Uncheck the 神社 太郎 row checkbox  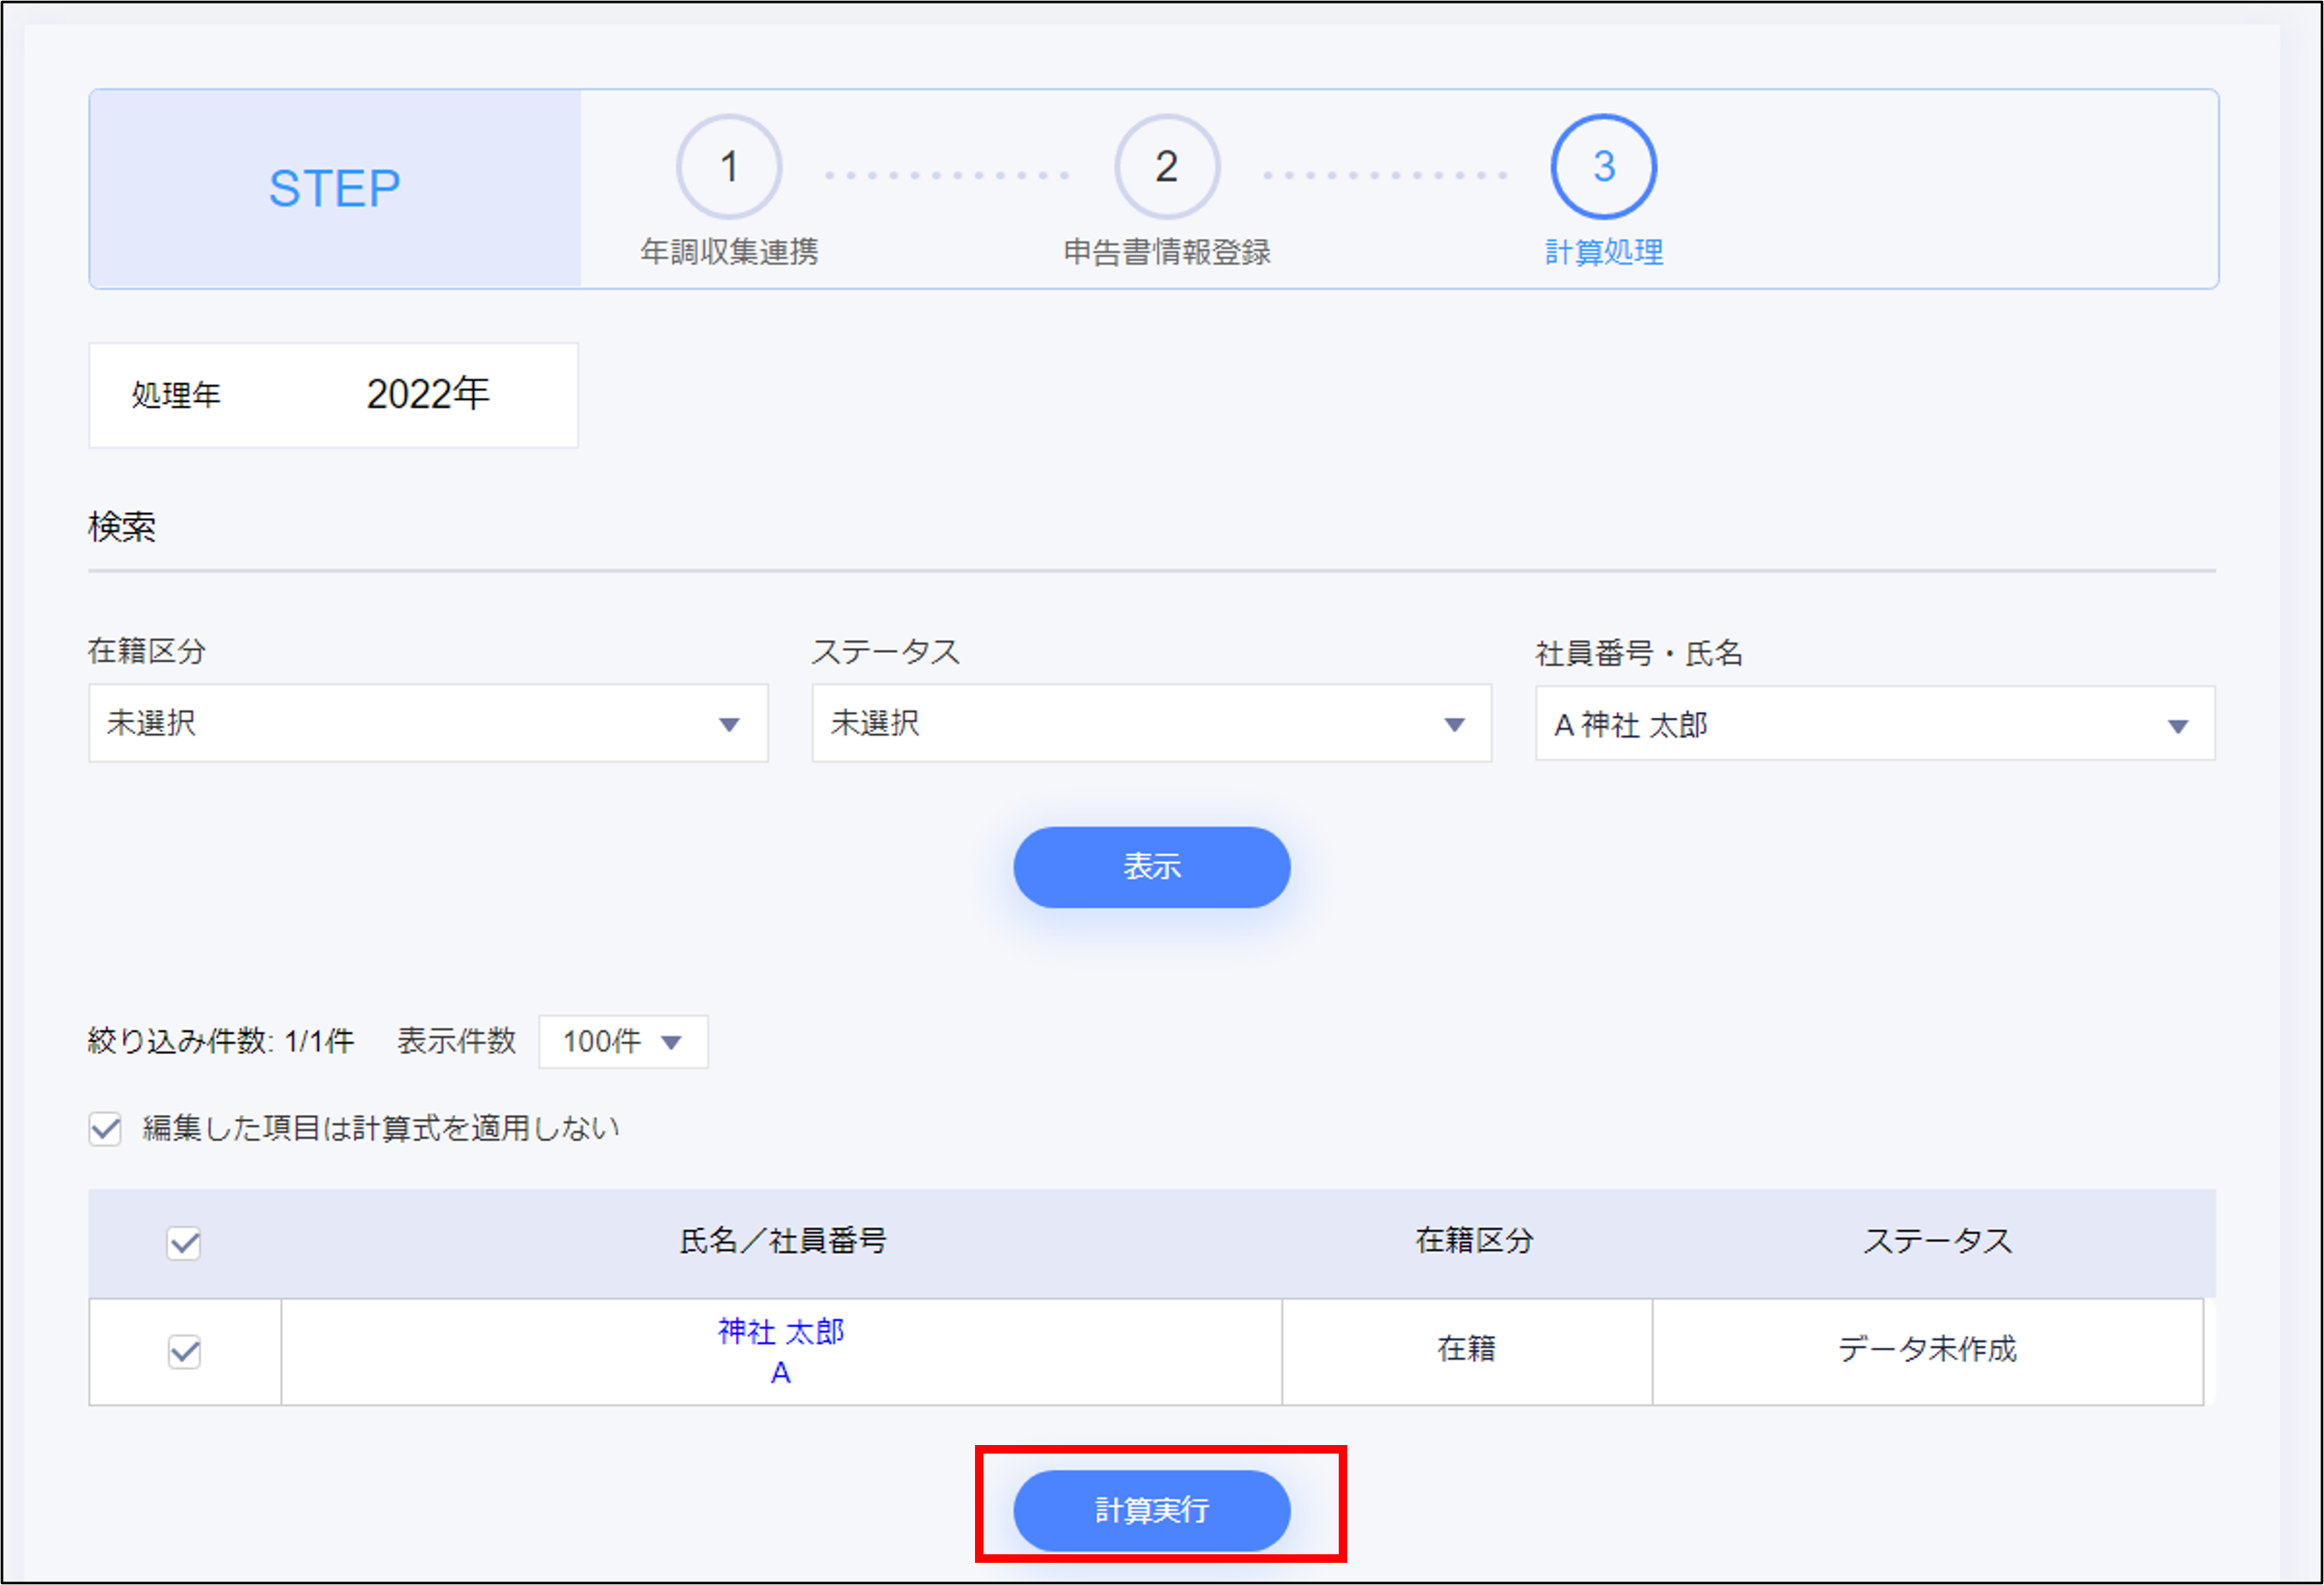(x=184, y=1352)
